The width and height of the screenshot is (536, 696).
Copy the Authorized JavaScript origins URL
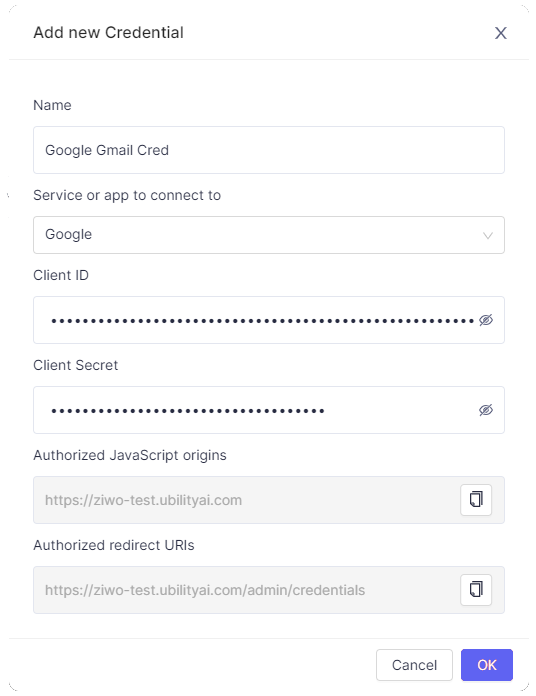[476, 500]
